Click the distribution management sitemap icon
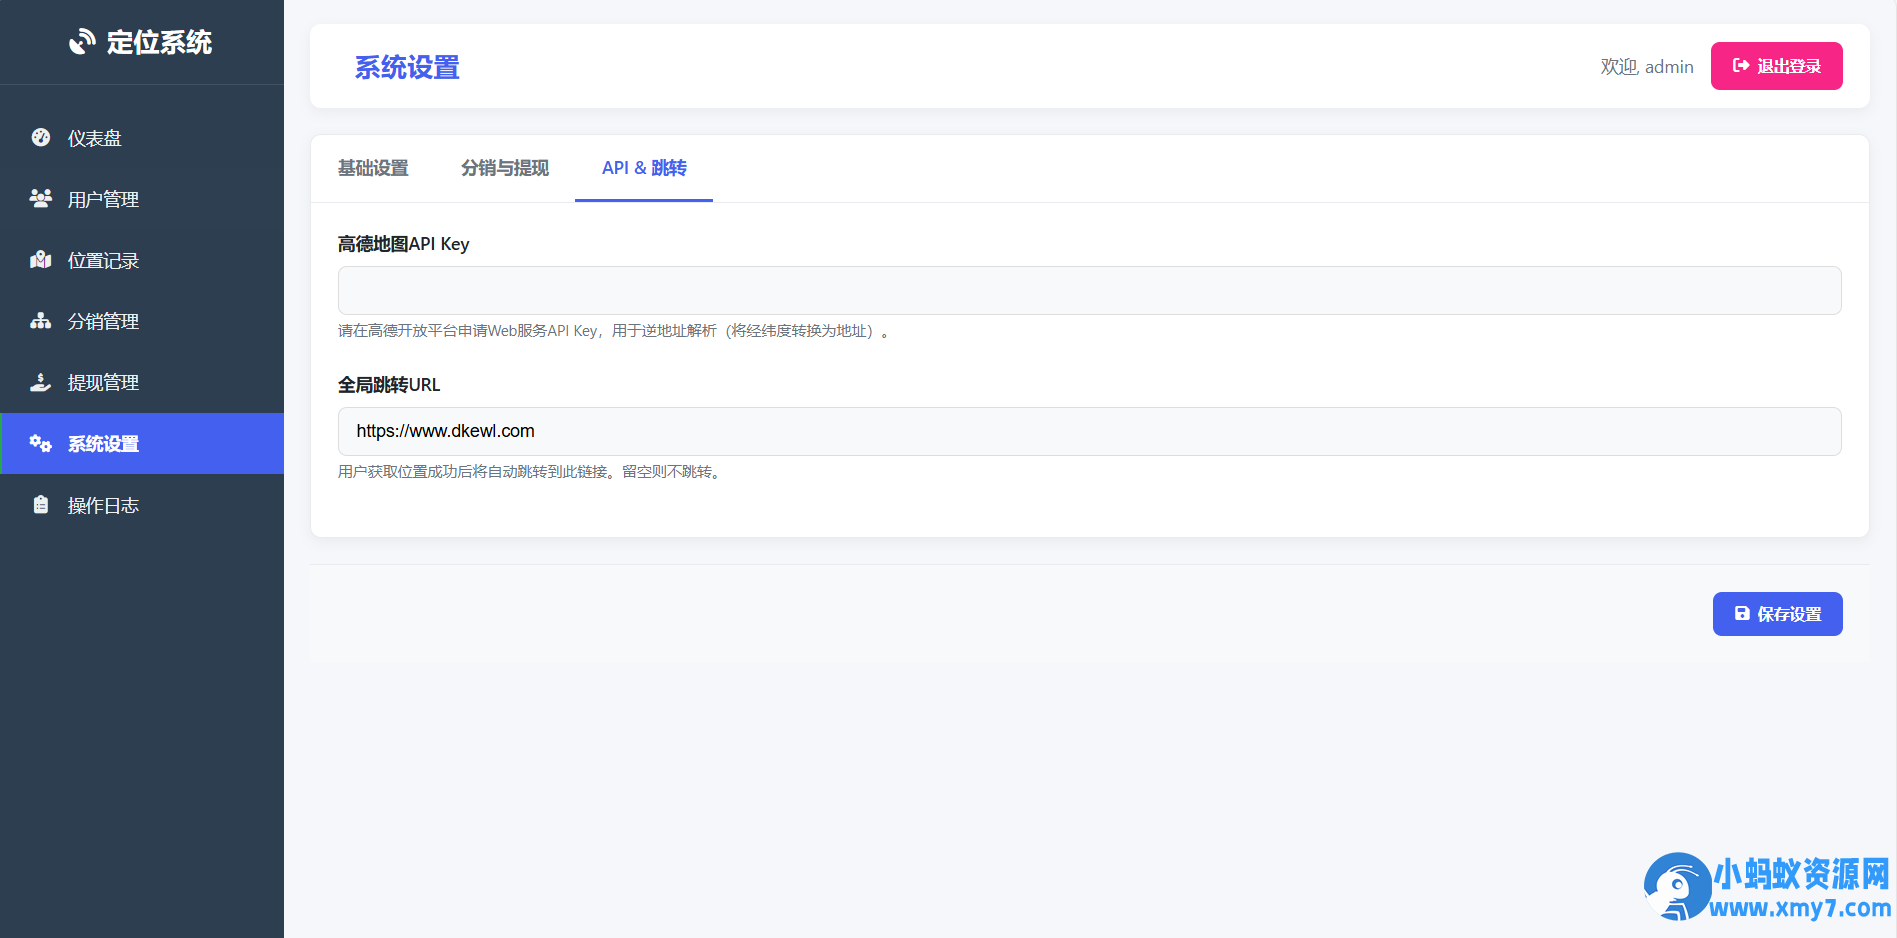 coord(41,321)
